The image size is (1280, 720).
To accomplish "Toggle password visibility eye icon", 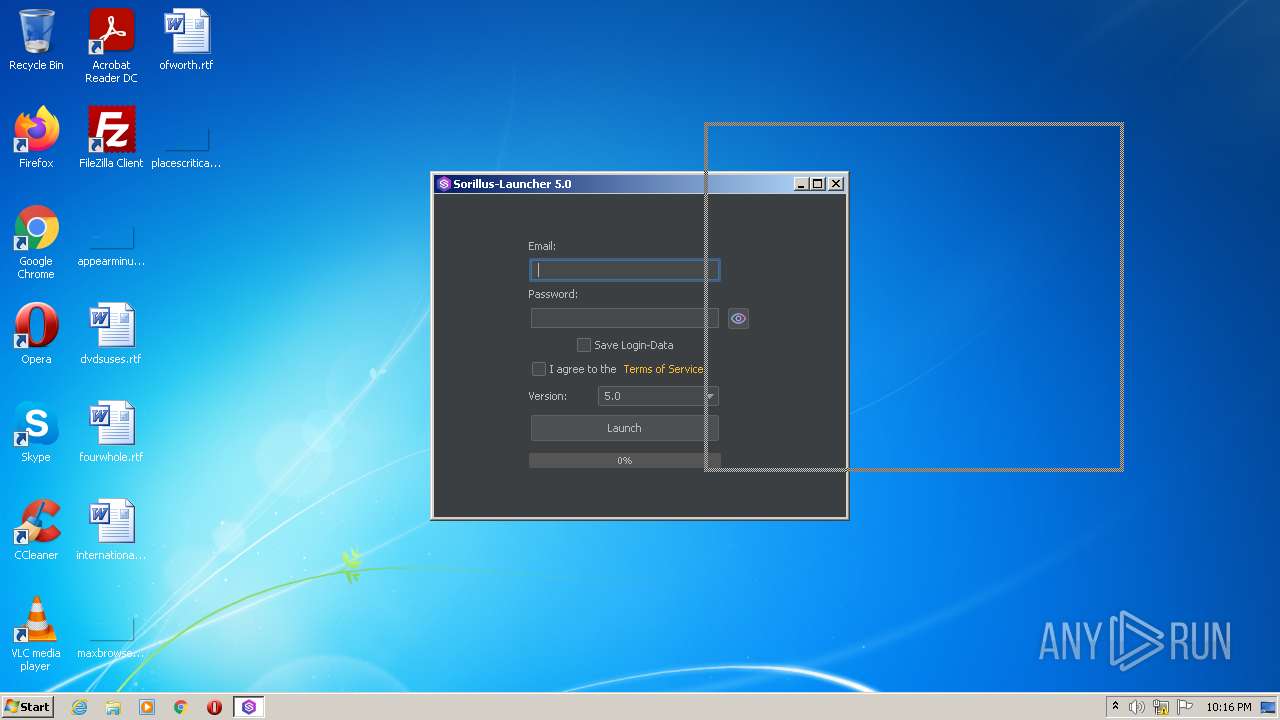I will coord(738,318).
